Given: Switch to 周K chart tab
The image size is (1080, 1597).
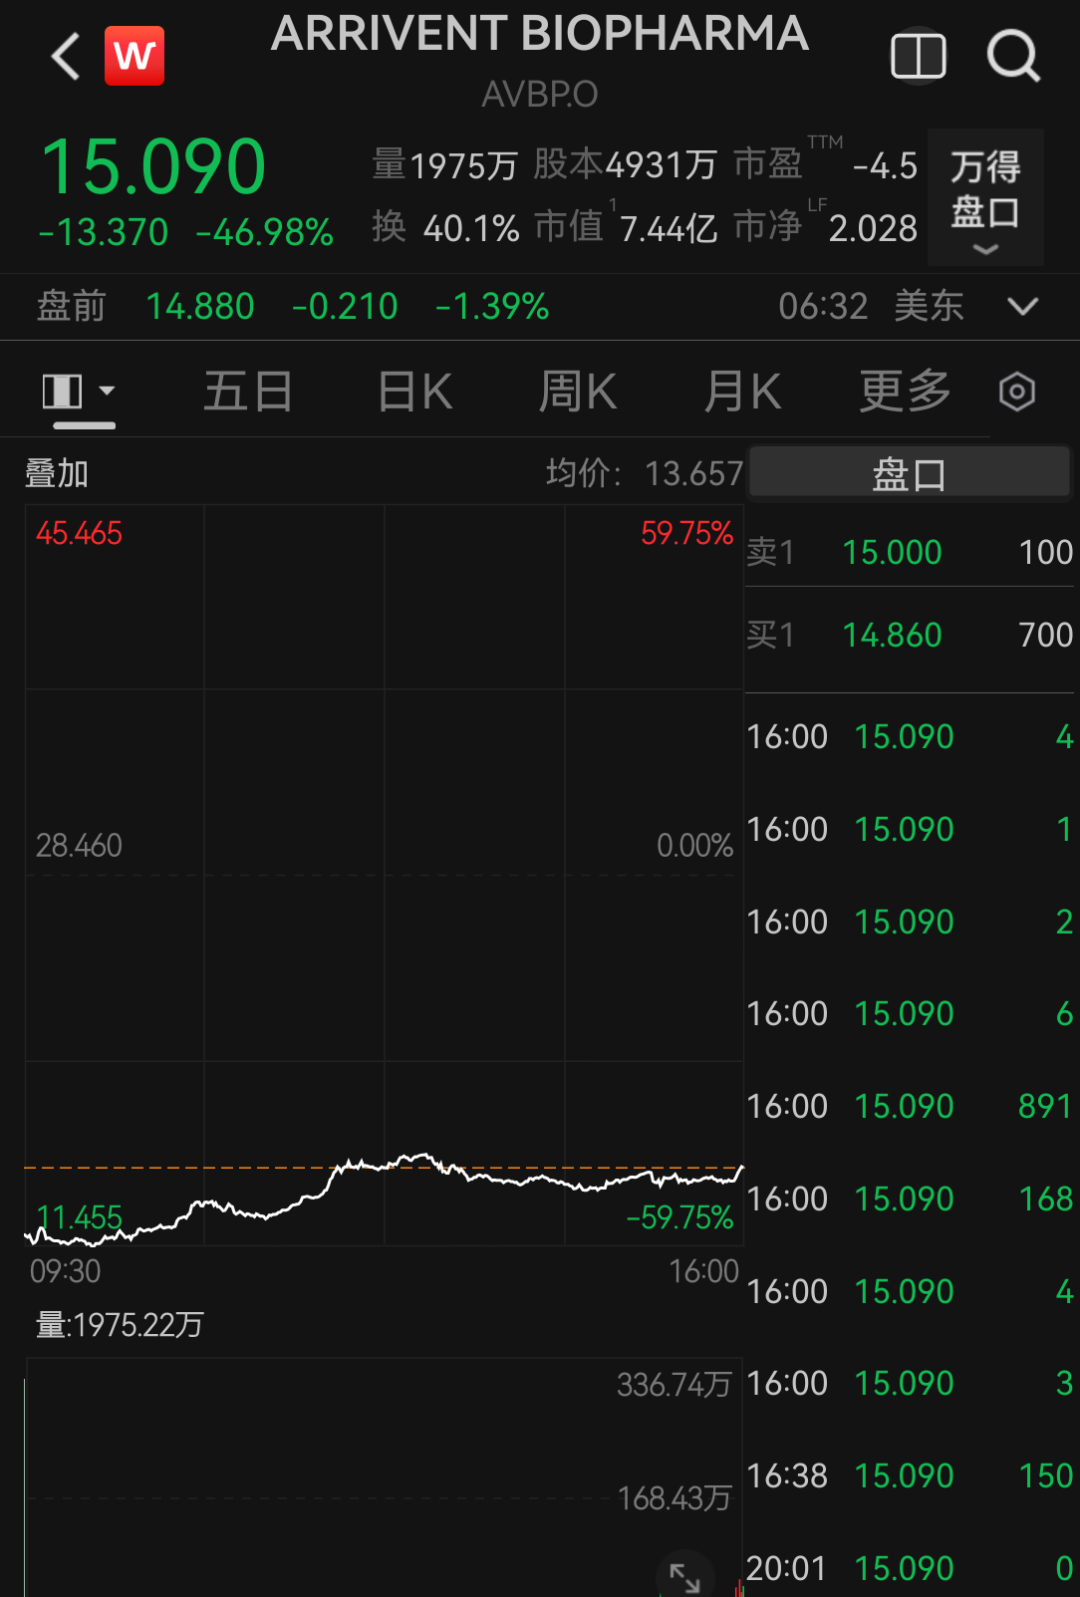Looking at the screenshot, I should tap(578, 391).
